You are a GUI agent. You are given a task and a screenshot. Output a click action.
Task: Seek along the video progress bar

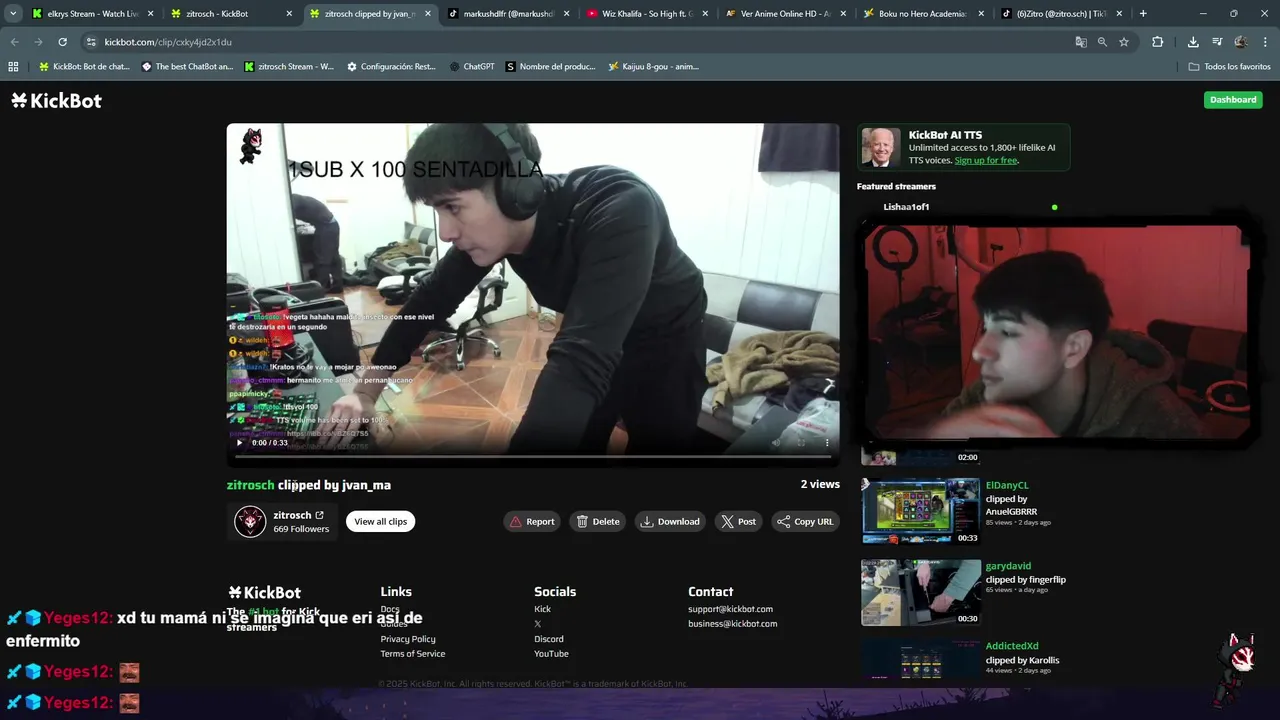tap(533, 456)
